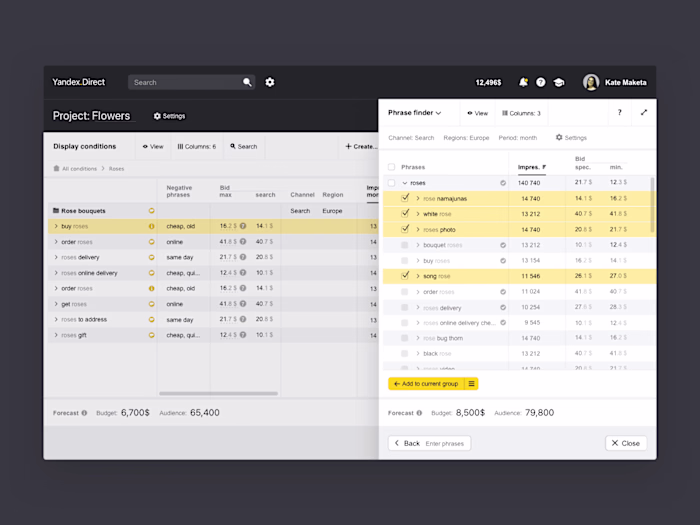
Task: Open list menu icon next to Add to current group
Action: tap(471, 383)
